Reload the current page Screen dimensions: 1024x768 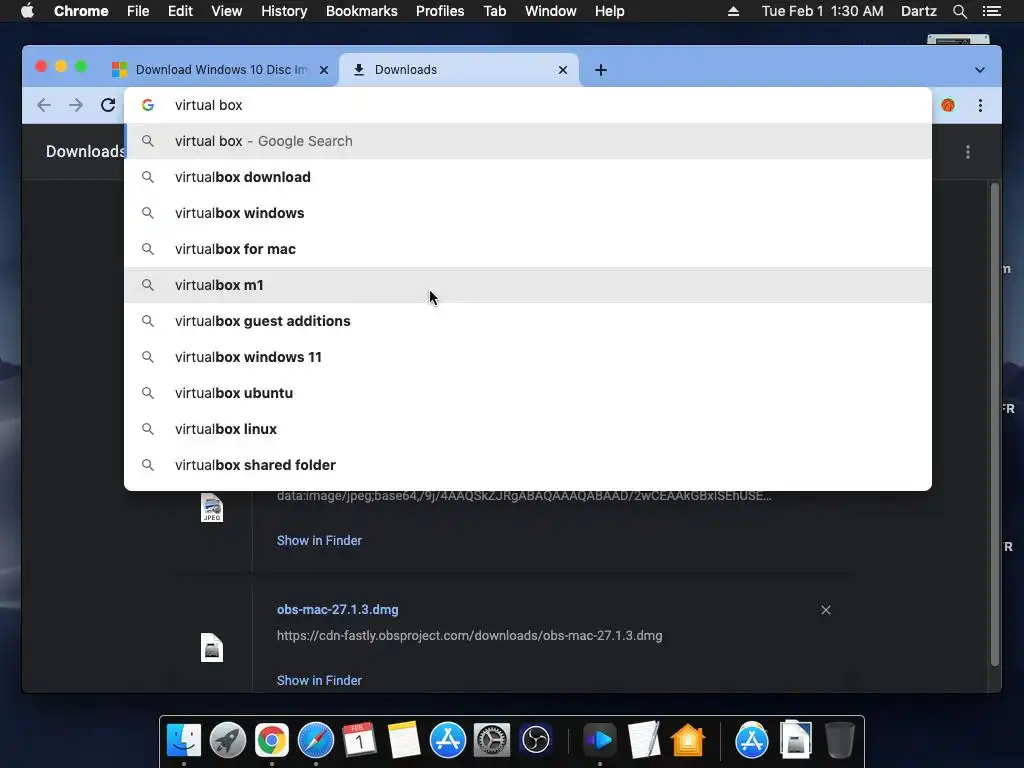click(x=108, y=105)
